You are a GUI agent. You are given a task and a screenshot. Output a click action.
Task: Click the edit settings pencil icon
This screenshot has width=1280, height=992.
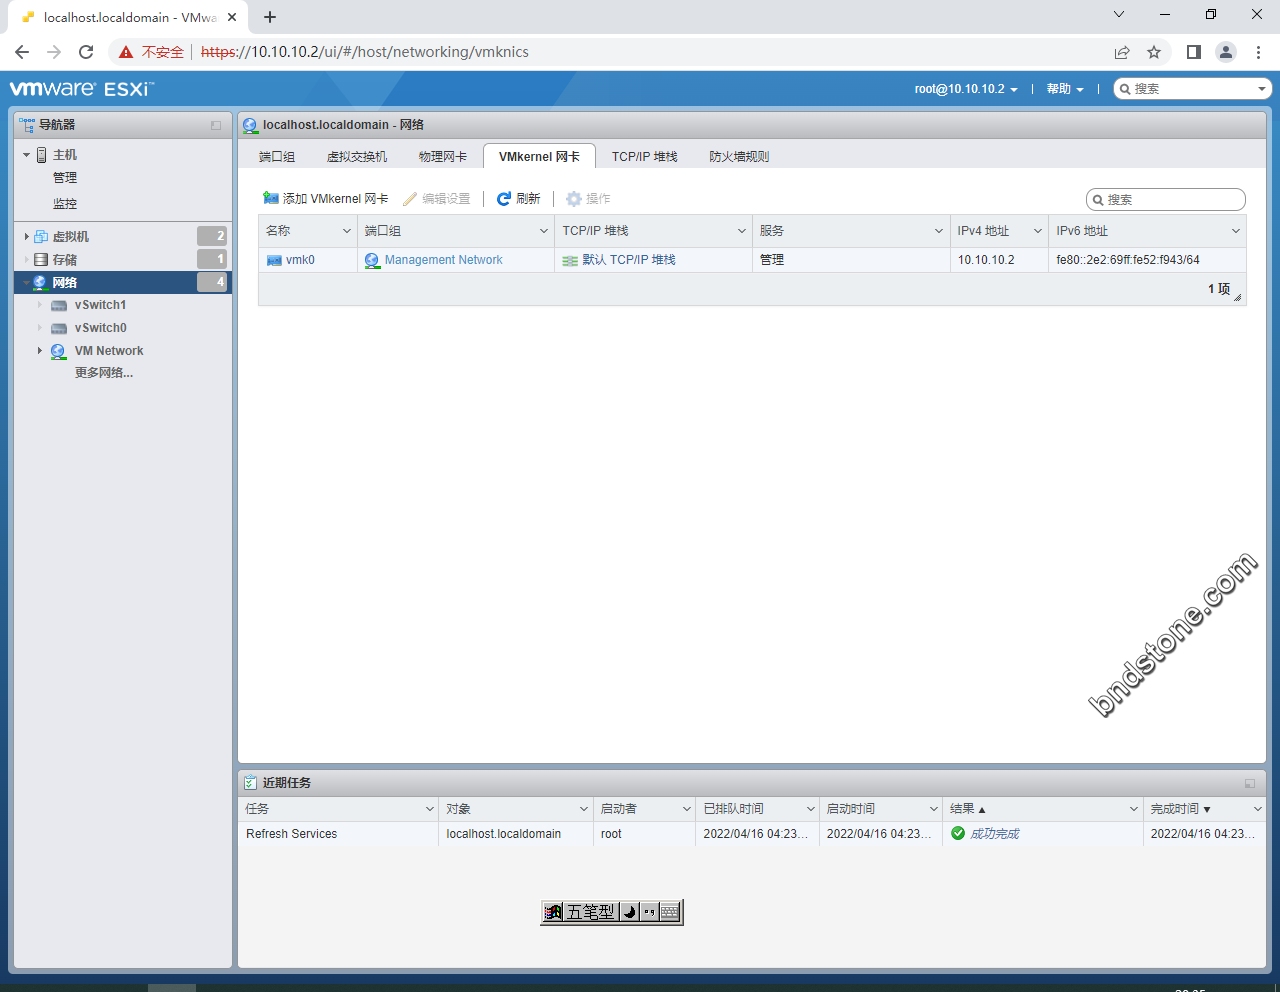[x=410, y=199]
